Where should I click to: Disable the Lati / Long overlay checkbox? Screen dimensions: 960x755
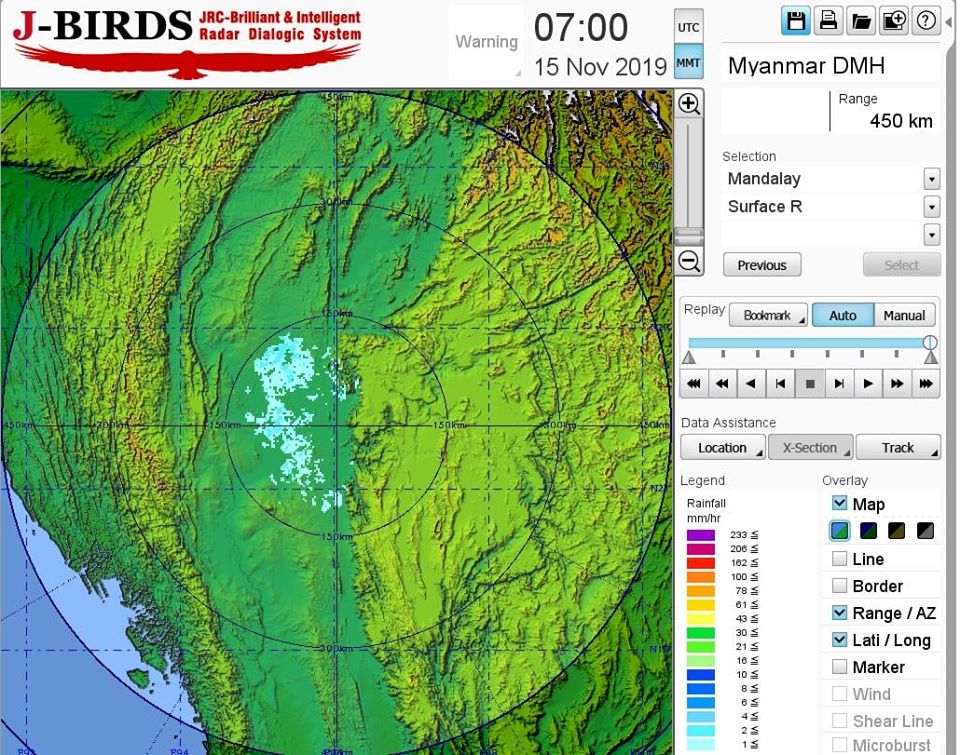840,640
